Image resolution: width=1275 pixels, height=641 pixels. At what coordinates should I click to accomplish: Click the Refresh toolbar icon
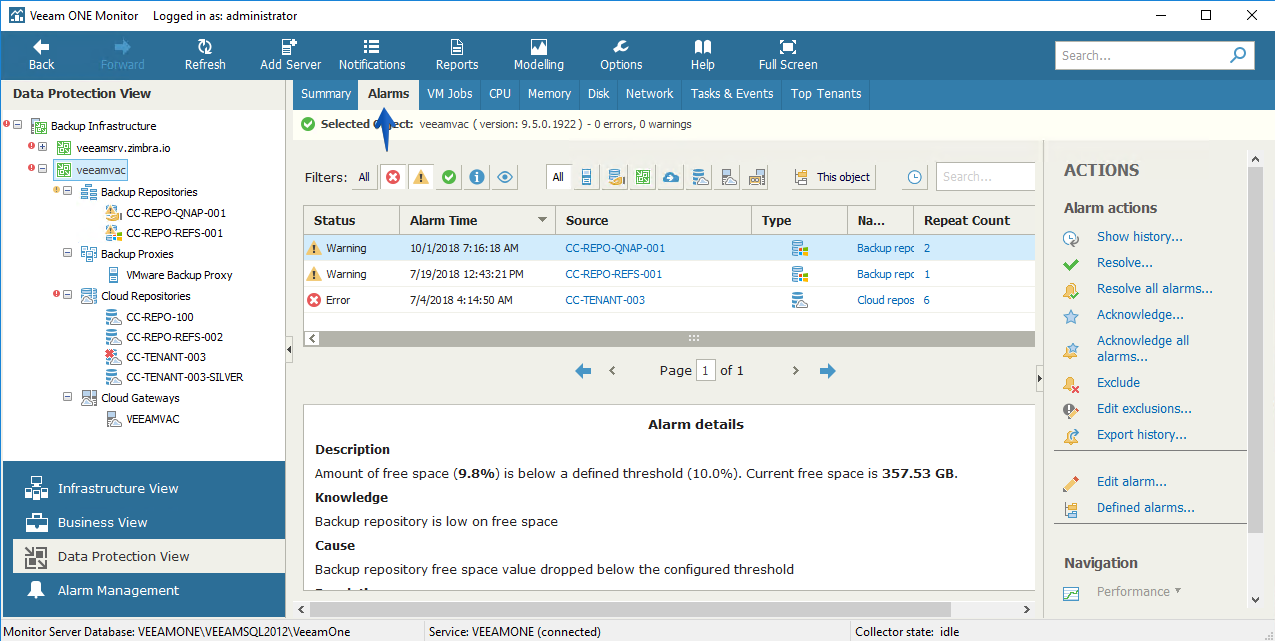[205, 55]
